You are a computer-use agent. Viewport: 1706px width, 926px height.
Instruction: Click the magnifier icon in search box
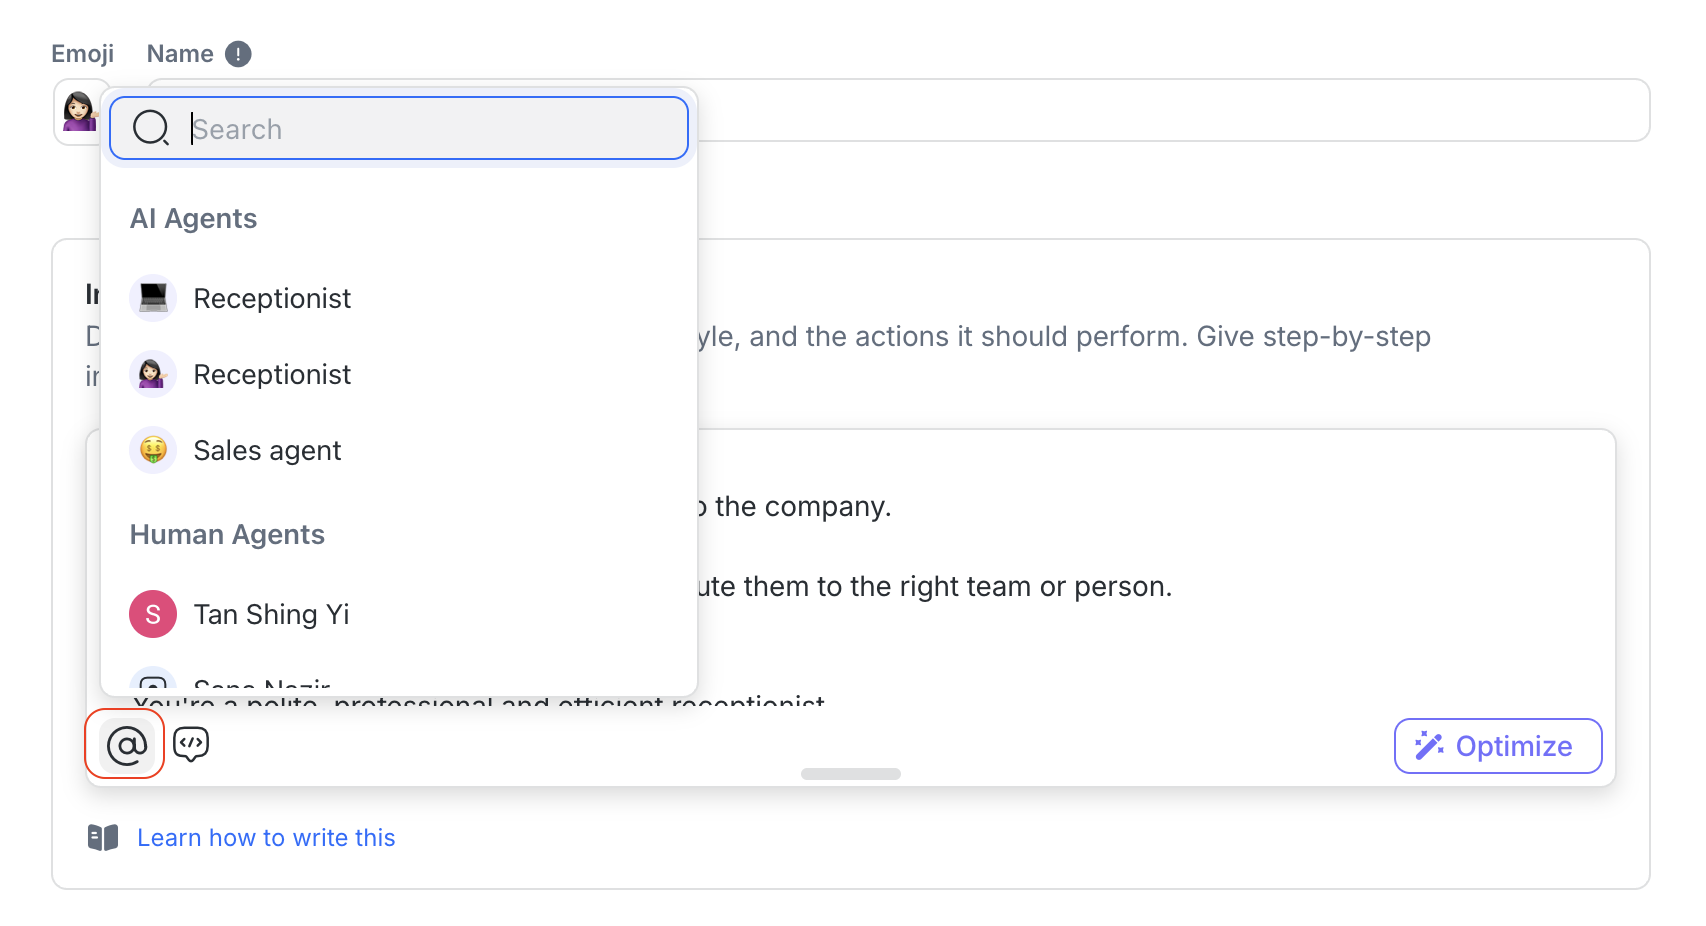point(151,128)
